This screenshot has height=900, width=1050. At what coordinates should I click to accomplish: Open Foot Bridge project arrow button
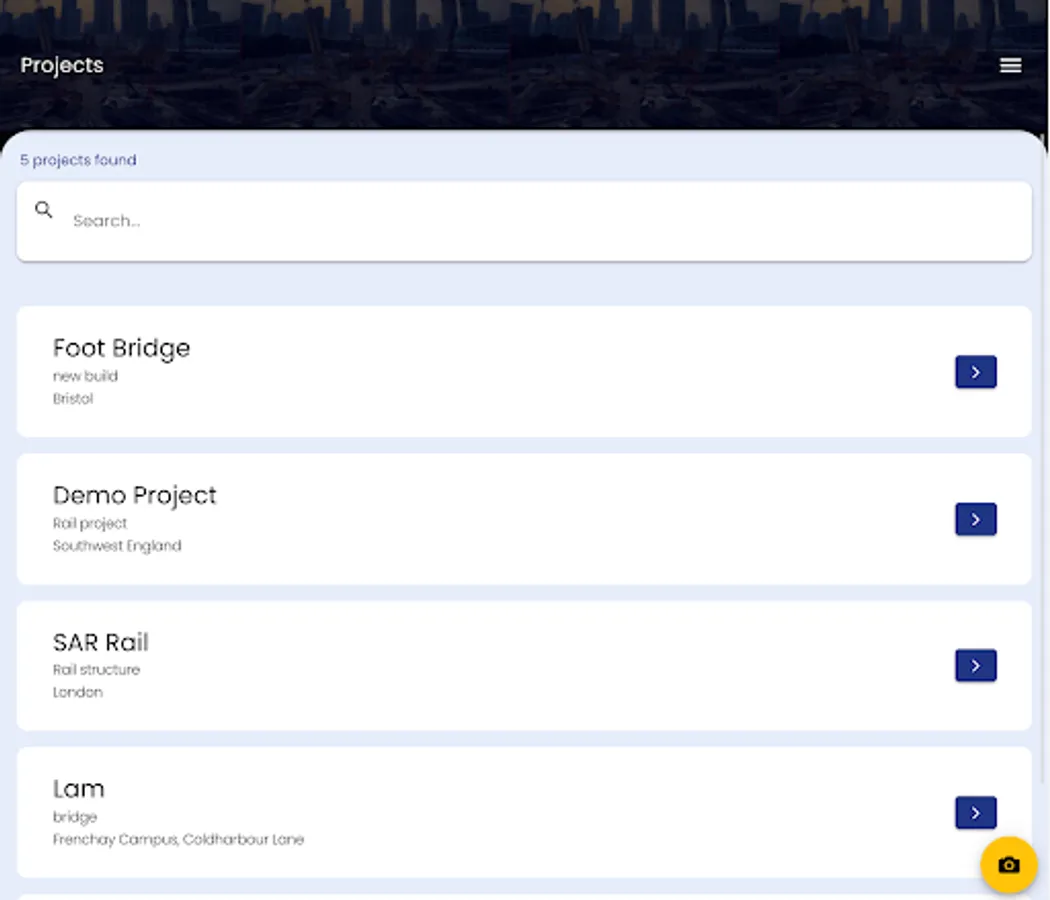coord(975,372)
